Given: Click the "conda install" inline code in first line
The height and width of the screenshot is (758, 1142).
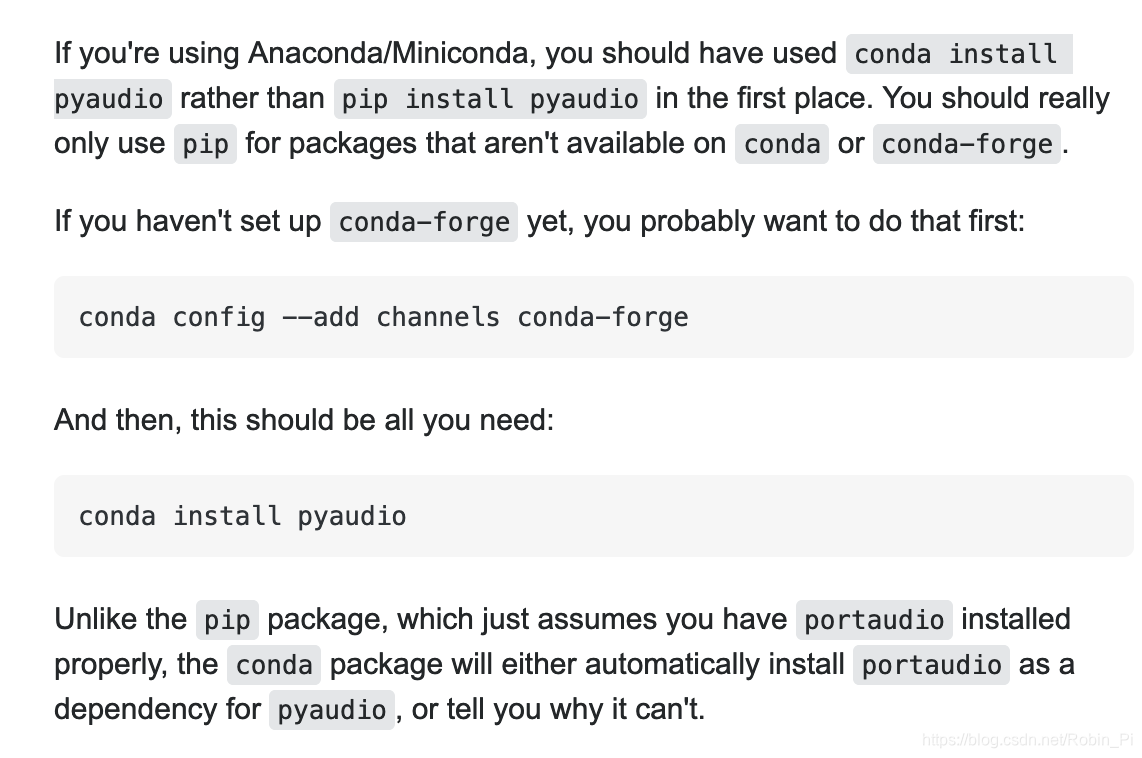Looking at the screenshot, I should (956, 53).
